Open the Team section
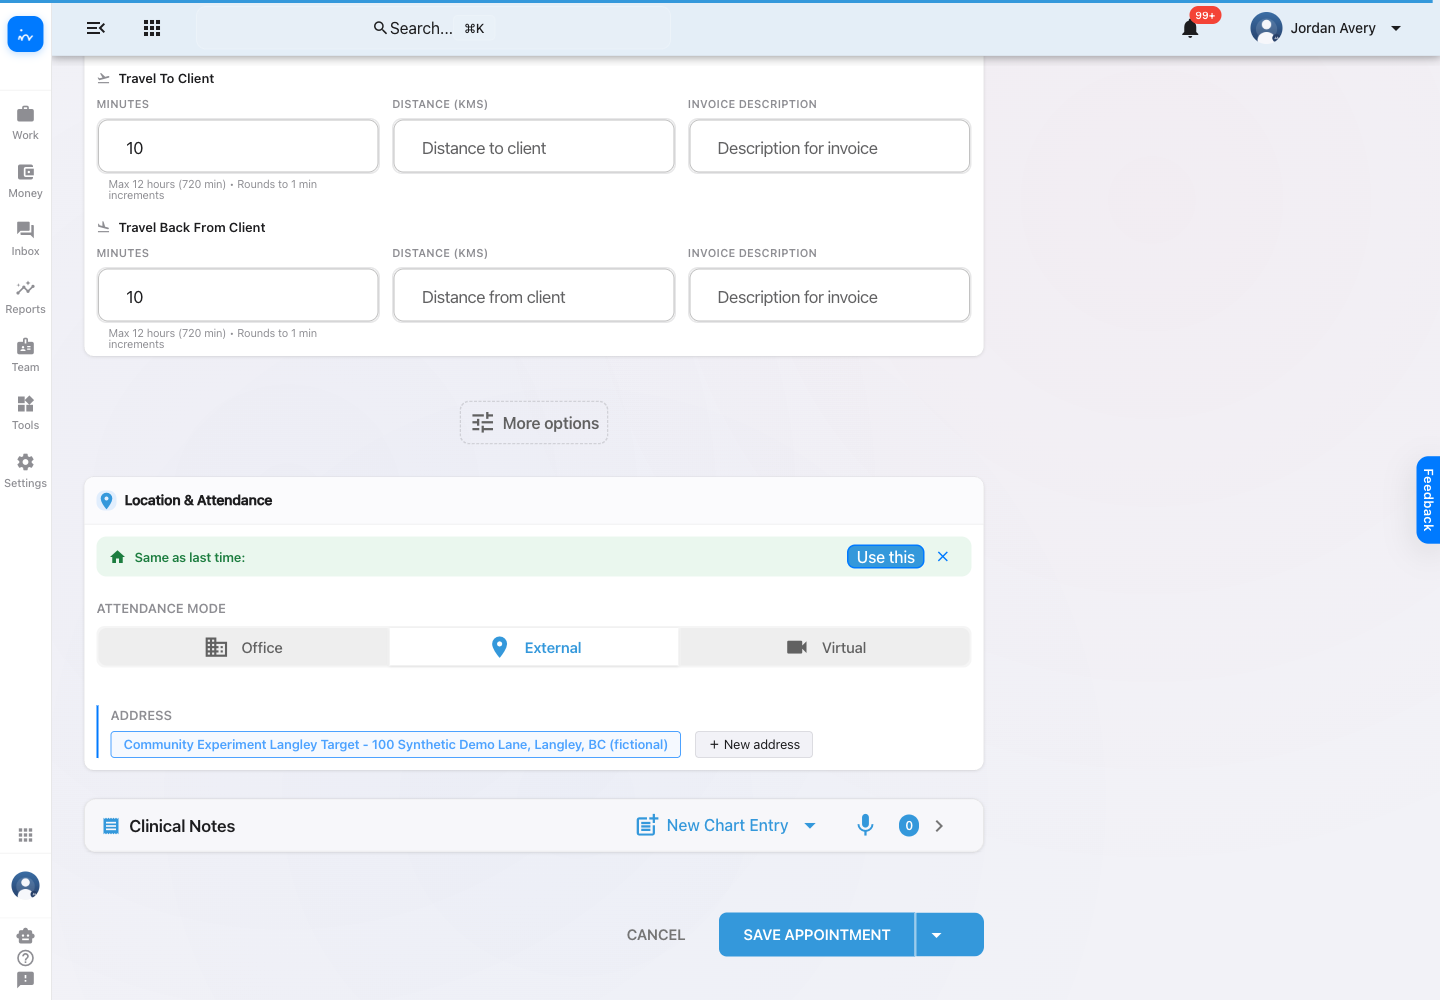Image resolution: width=1440 pixels, height=1000 pixels. coord(25,355)
